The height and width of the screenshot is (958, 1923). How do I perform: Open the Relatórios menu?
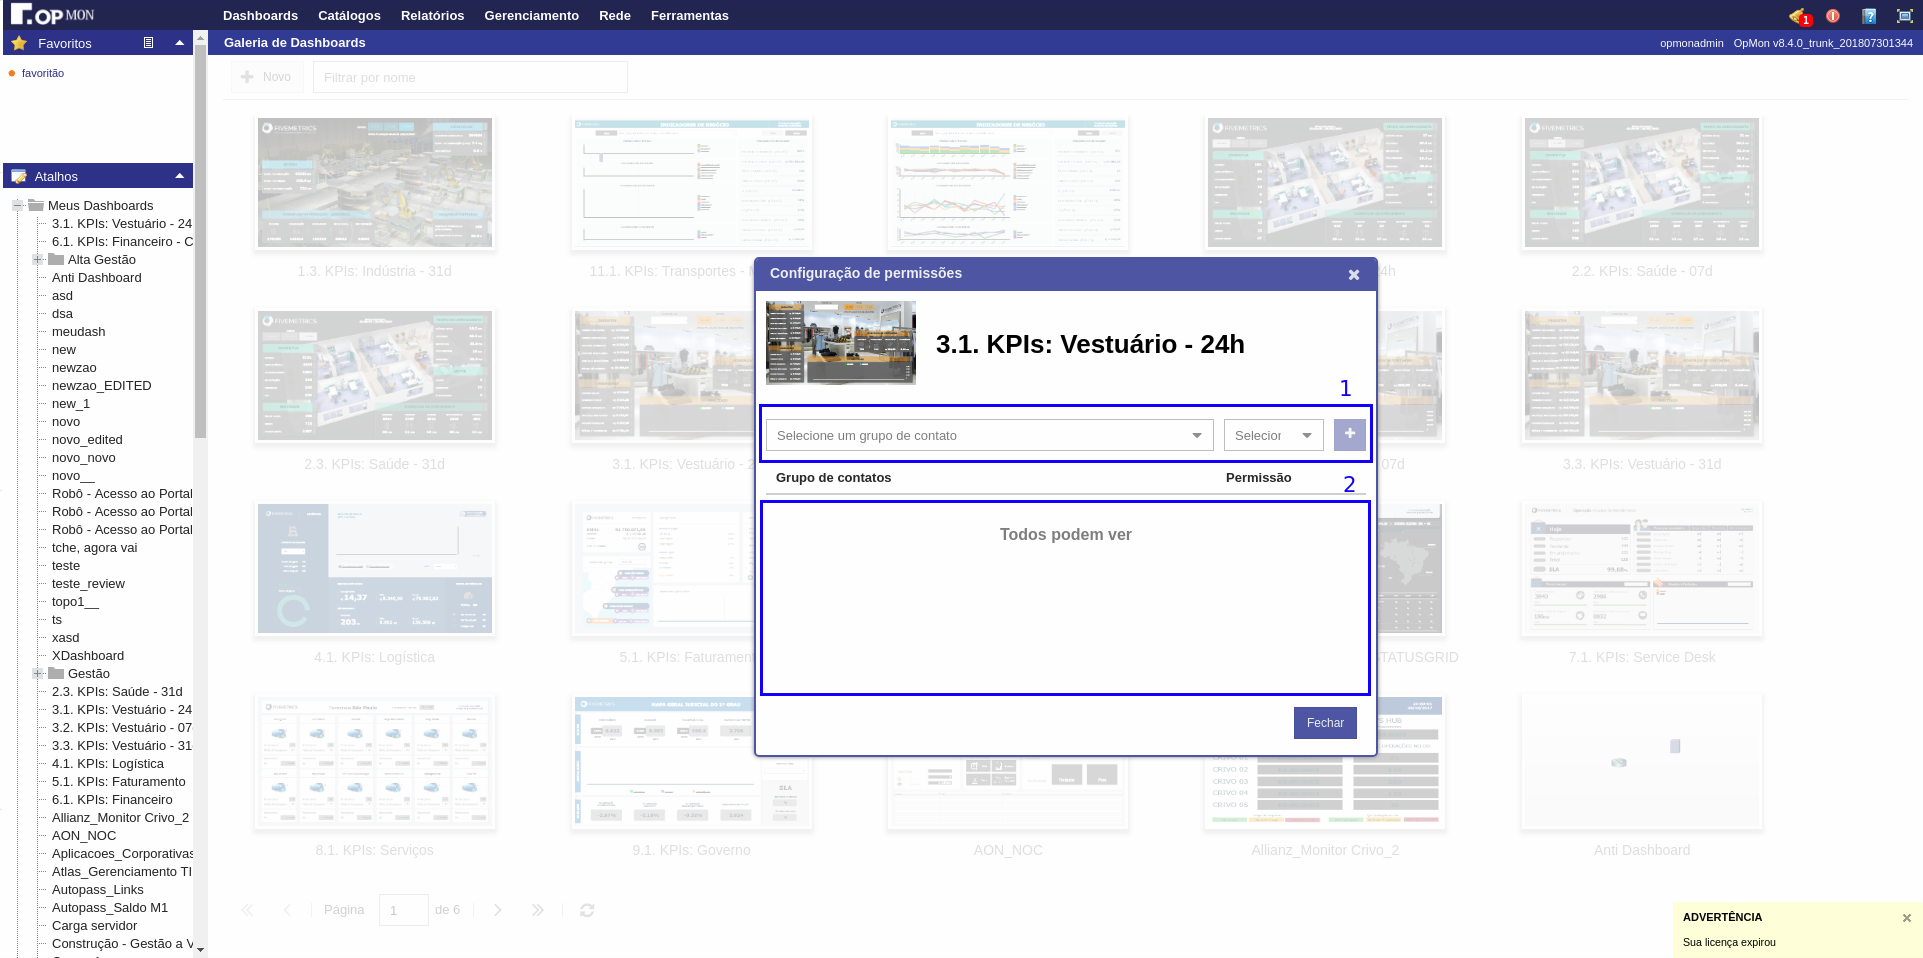click(432, 16)
